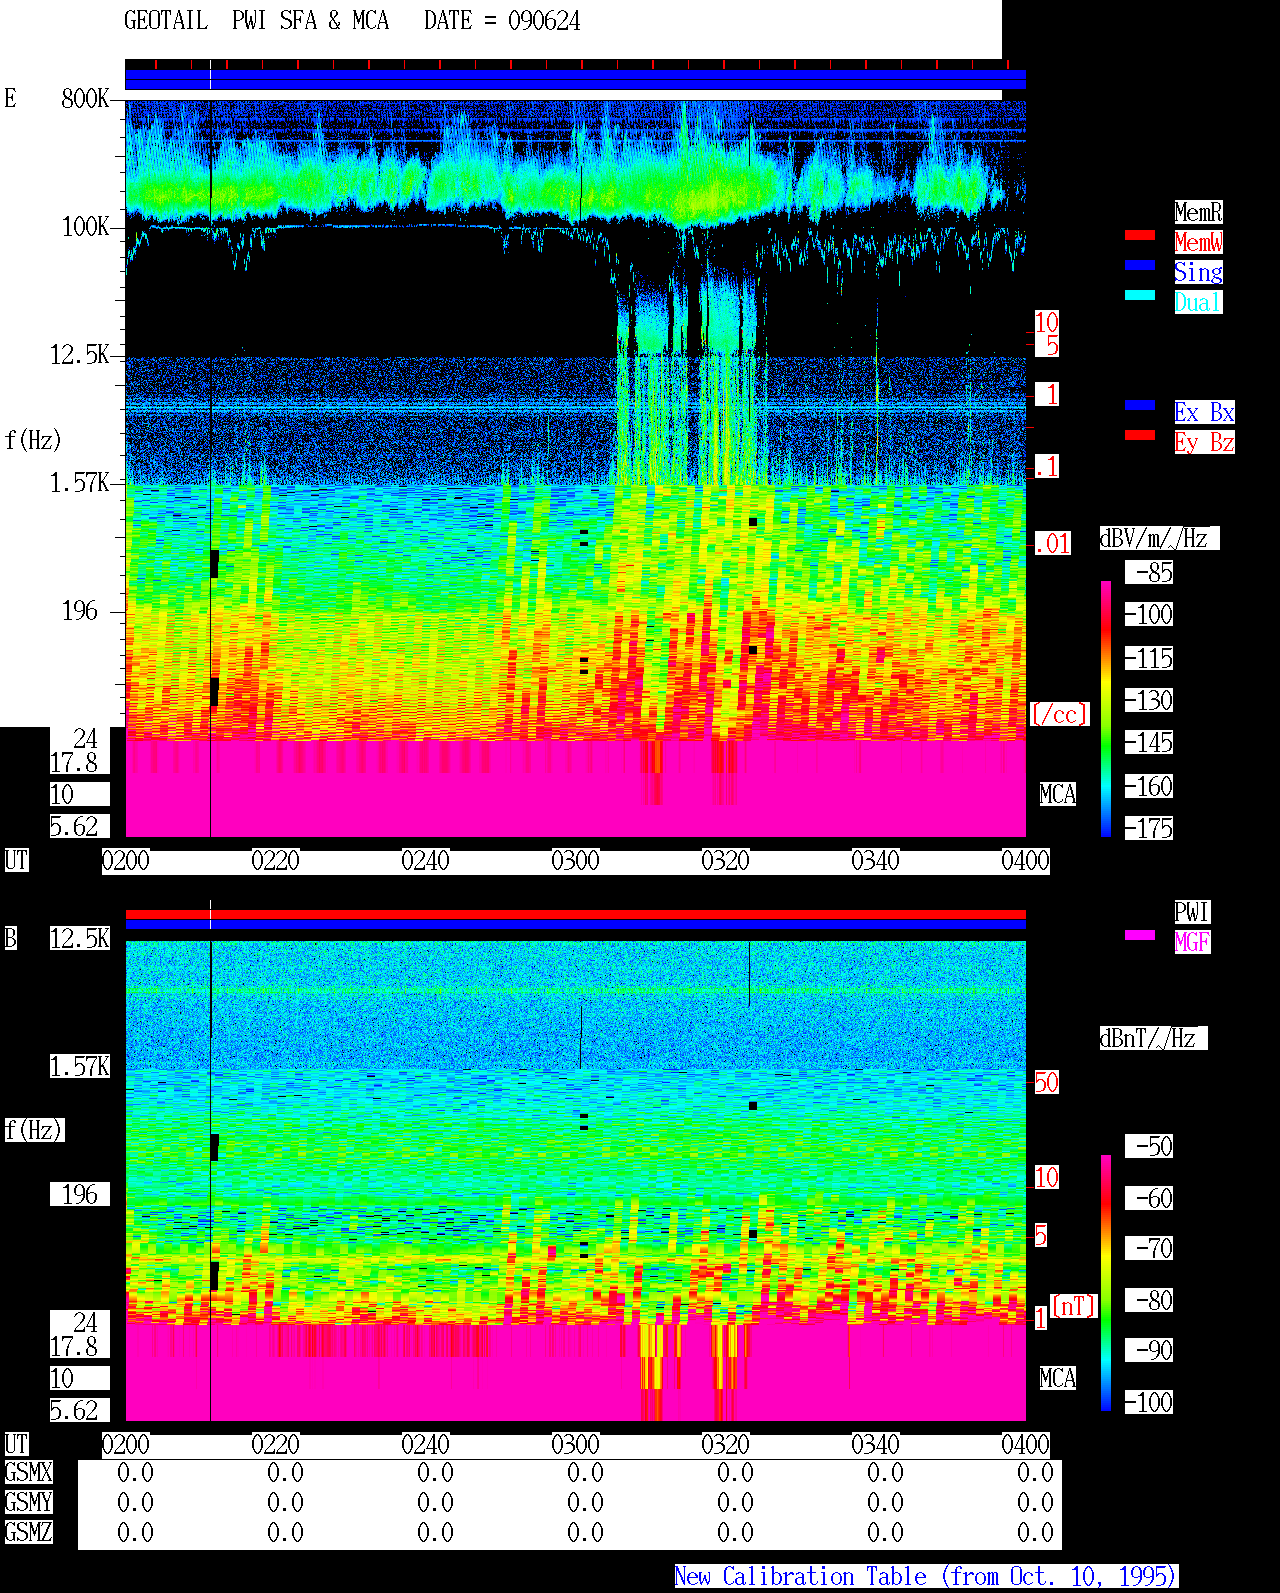Viewport: 1280px width, 1593px height.
Task: Click the 12.5K label on B panel
Action: (80, 939)
